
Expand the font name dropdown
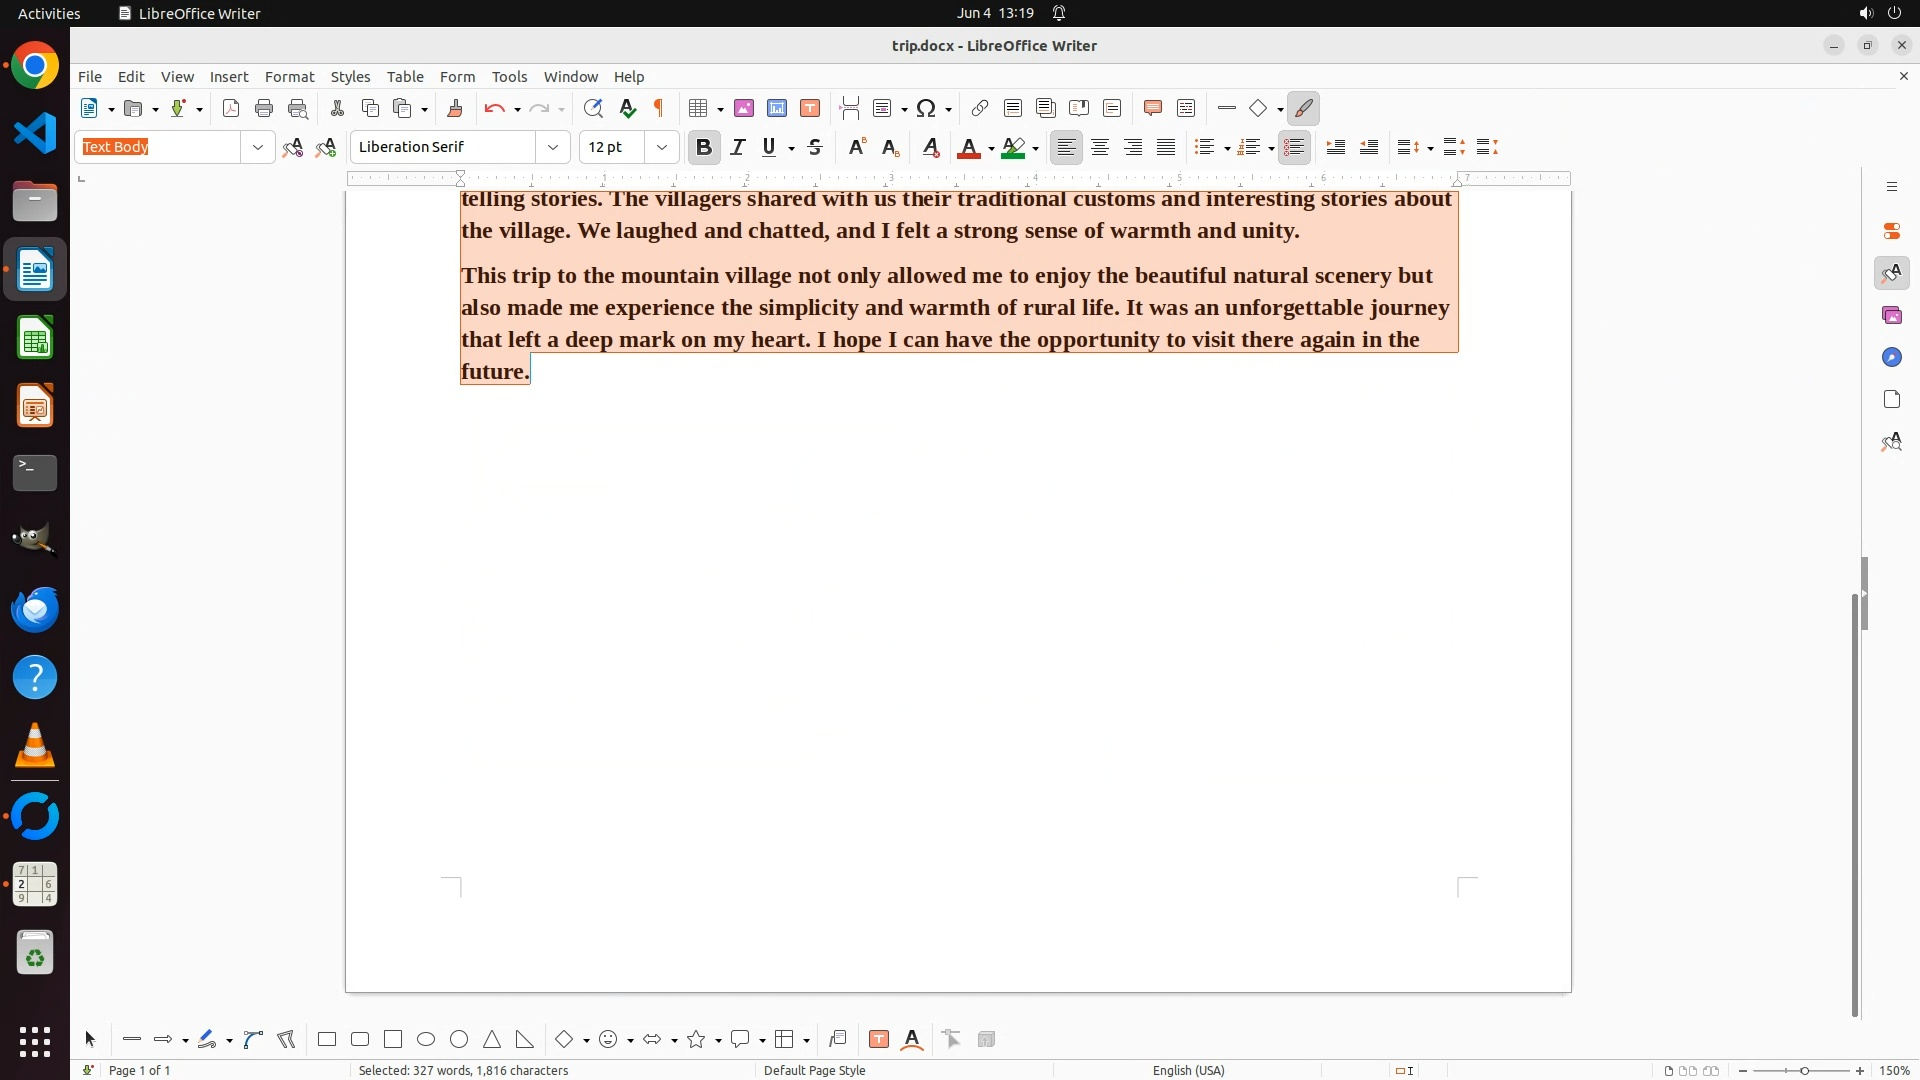[553, 147]
